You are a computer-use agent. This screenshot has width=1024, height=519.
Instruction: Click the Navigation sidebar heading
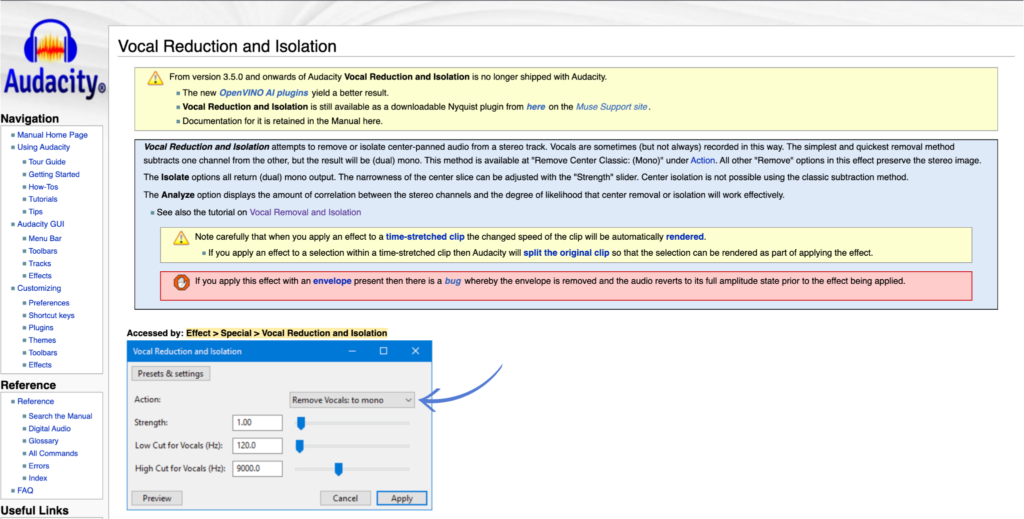tap(30, 119)
